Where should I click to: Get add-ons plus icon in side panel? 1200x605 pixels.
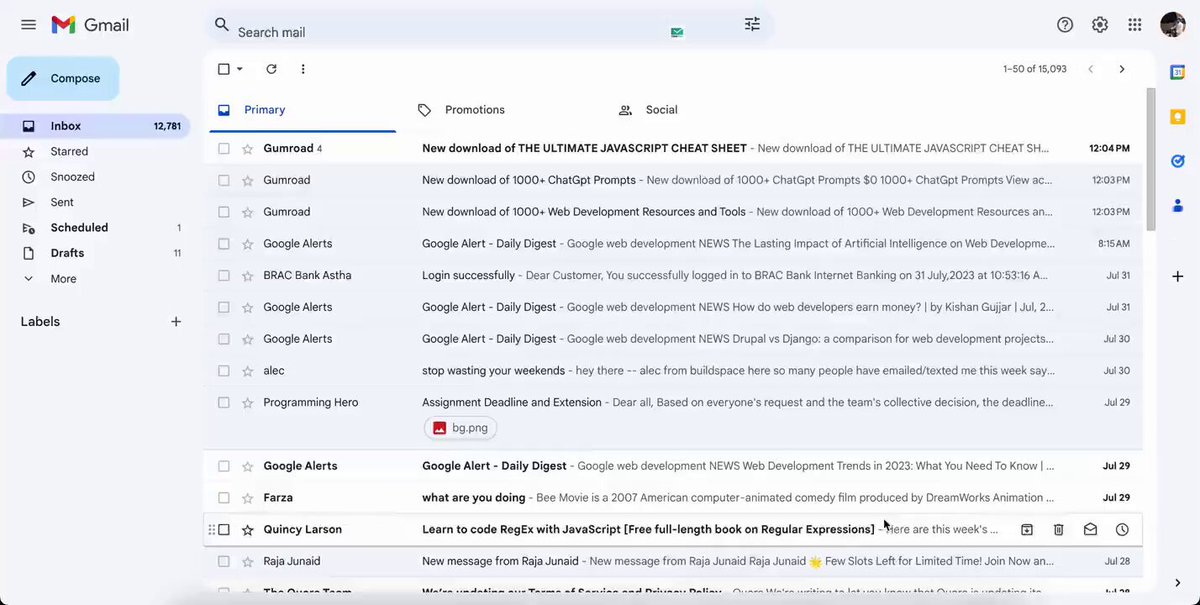point(1178,276)
